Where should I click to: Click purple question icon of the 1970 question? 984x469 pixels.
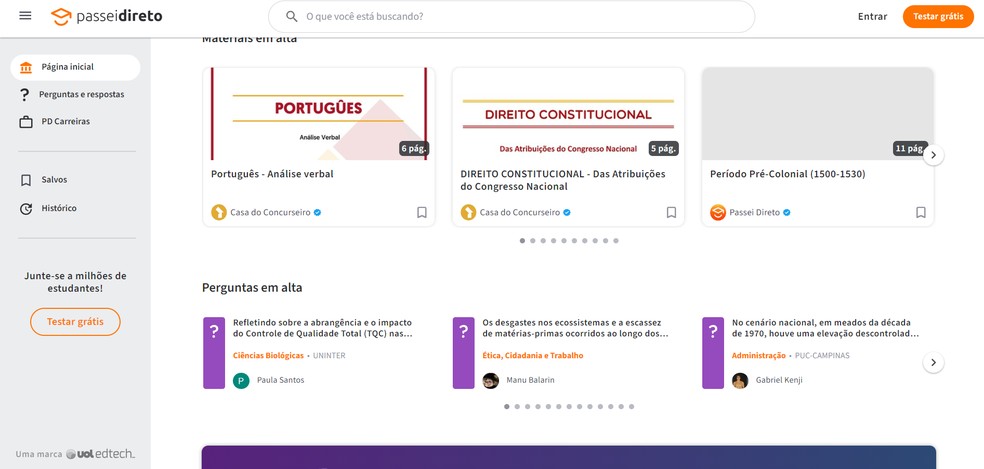713,353
